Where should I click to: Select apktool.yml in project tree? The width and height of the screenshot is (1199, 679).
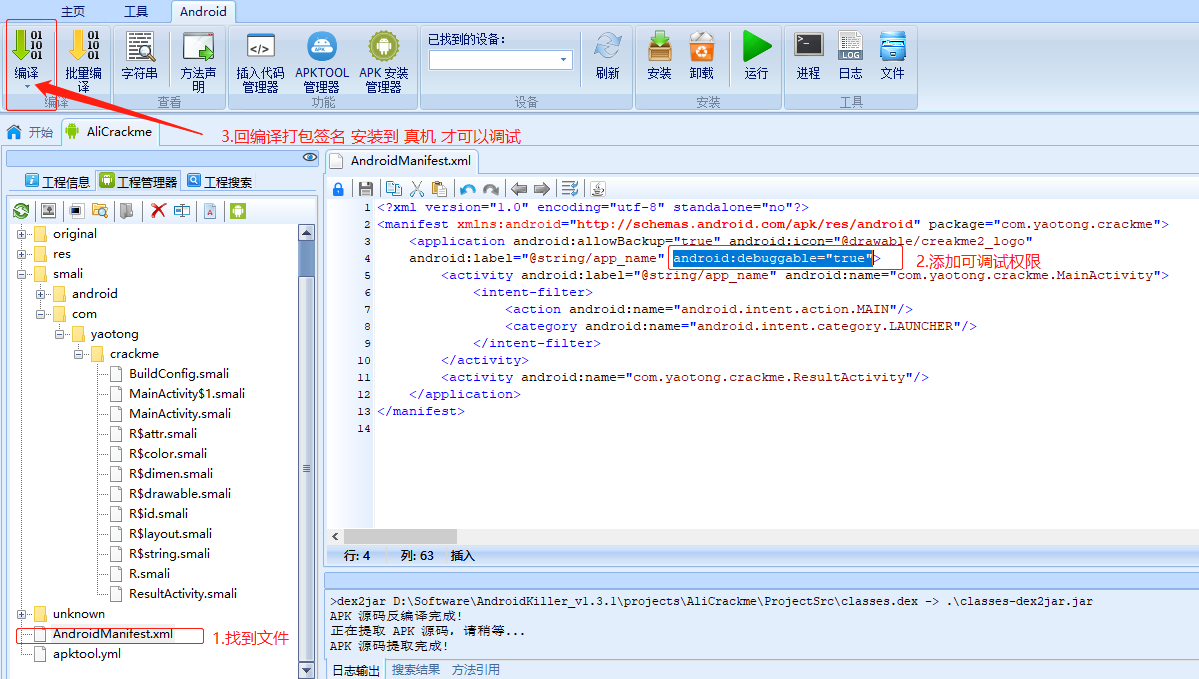pos(86,655)
